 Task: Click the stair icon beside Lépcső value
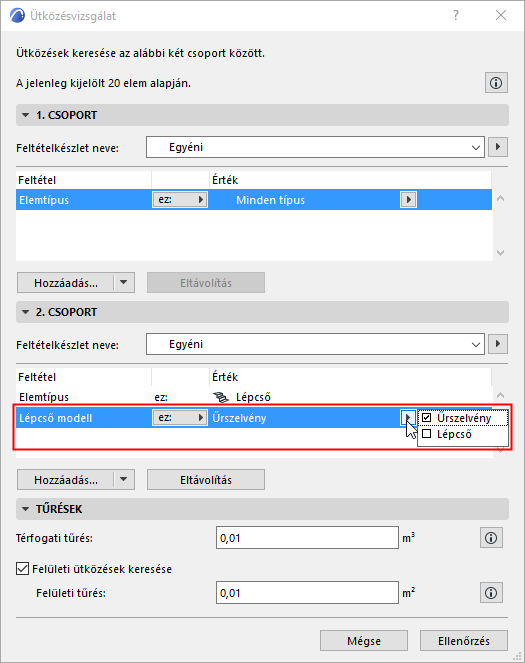tap(220, 397)
